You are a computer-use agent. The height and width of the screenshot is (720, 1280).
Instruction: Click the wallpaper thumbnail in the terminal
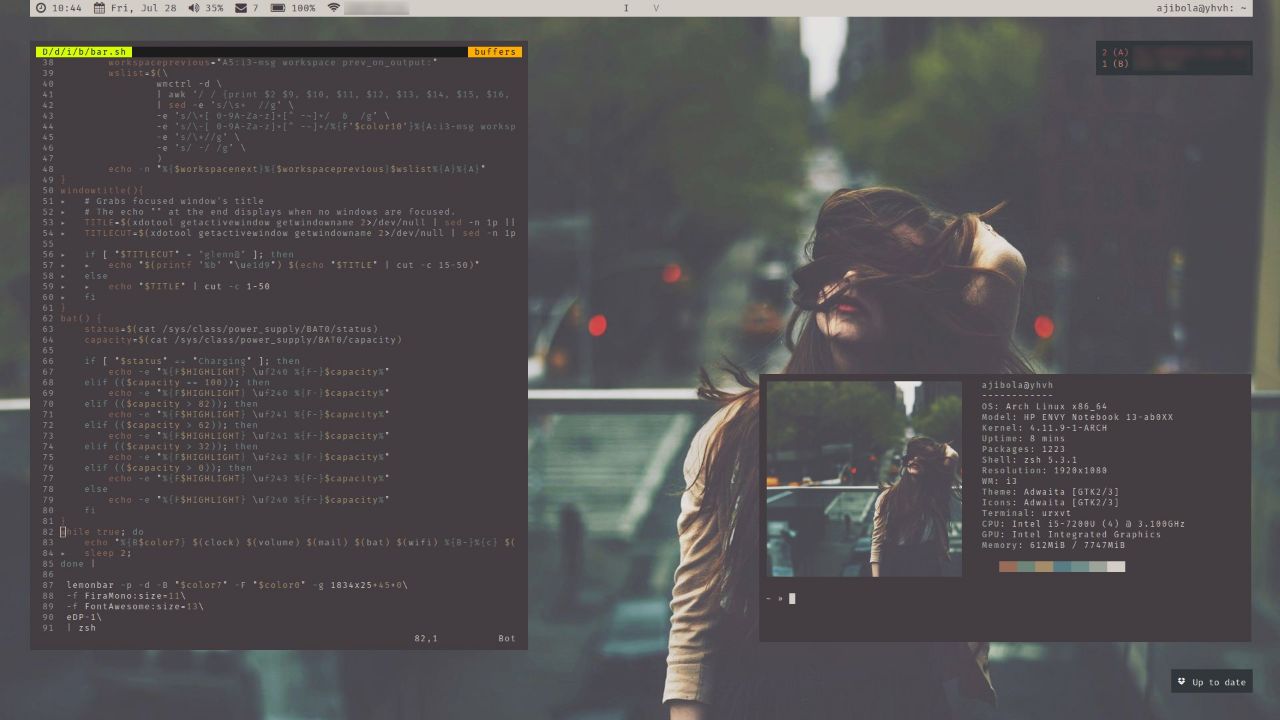point(864,478)
